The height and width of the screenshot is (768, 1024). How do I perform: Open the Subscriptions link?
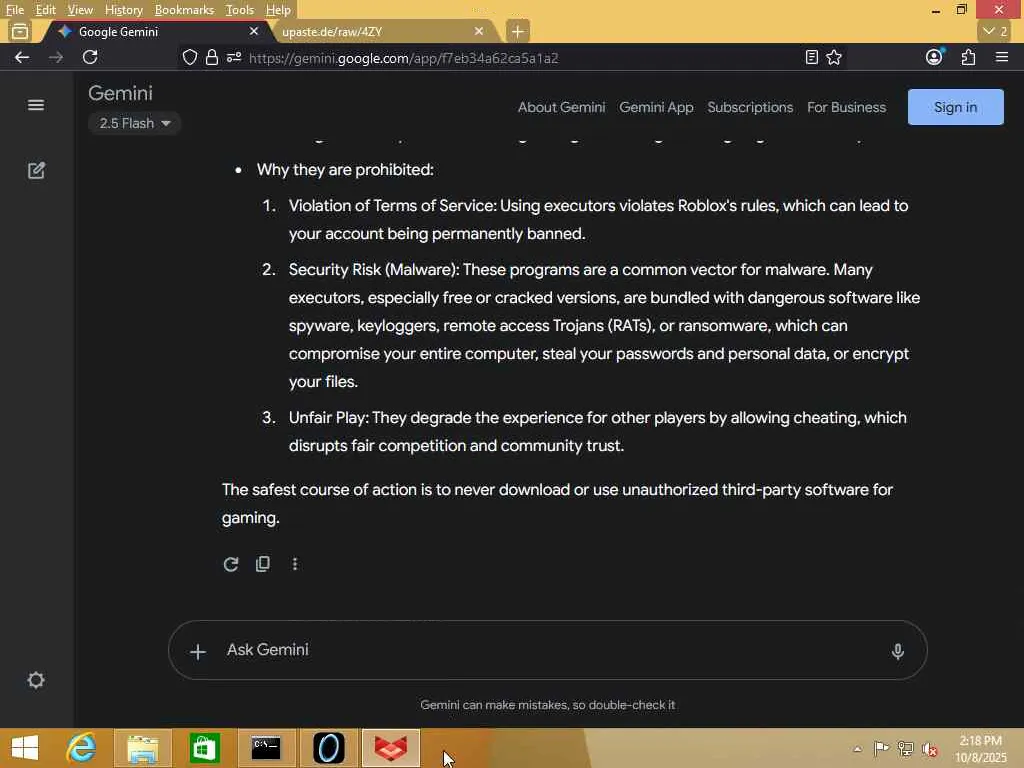point(750,107)
